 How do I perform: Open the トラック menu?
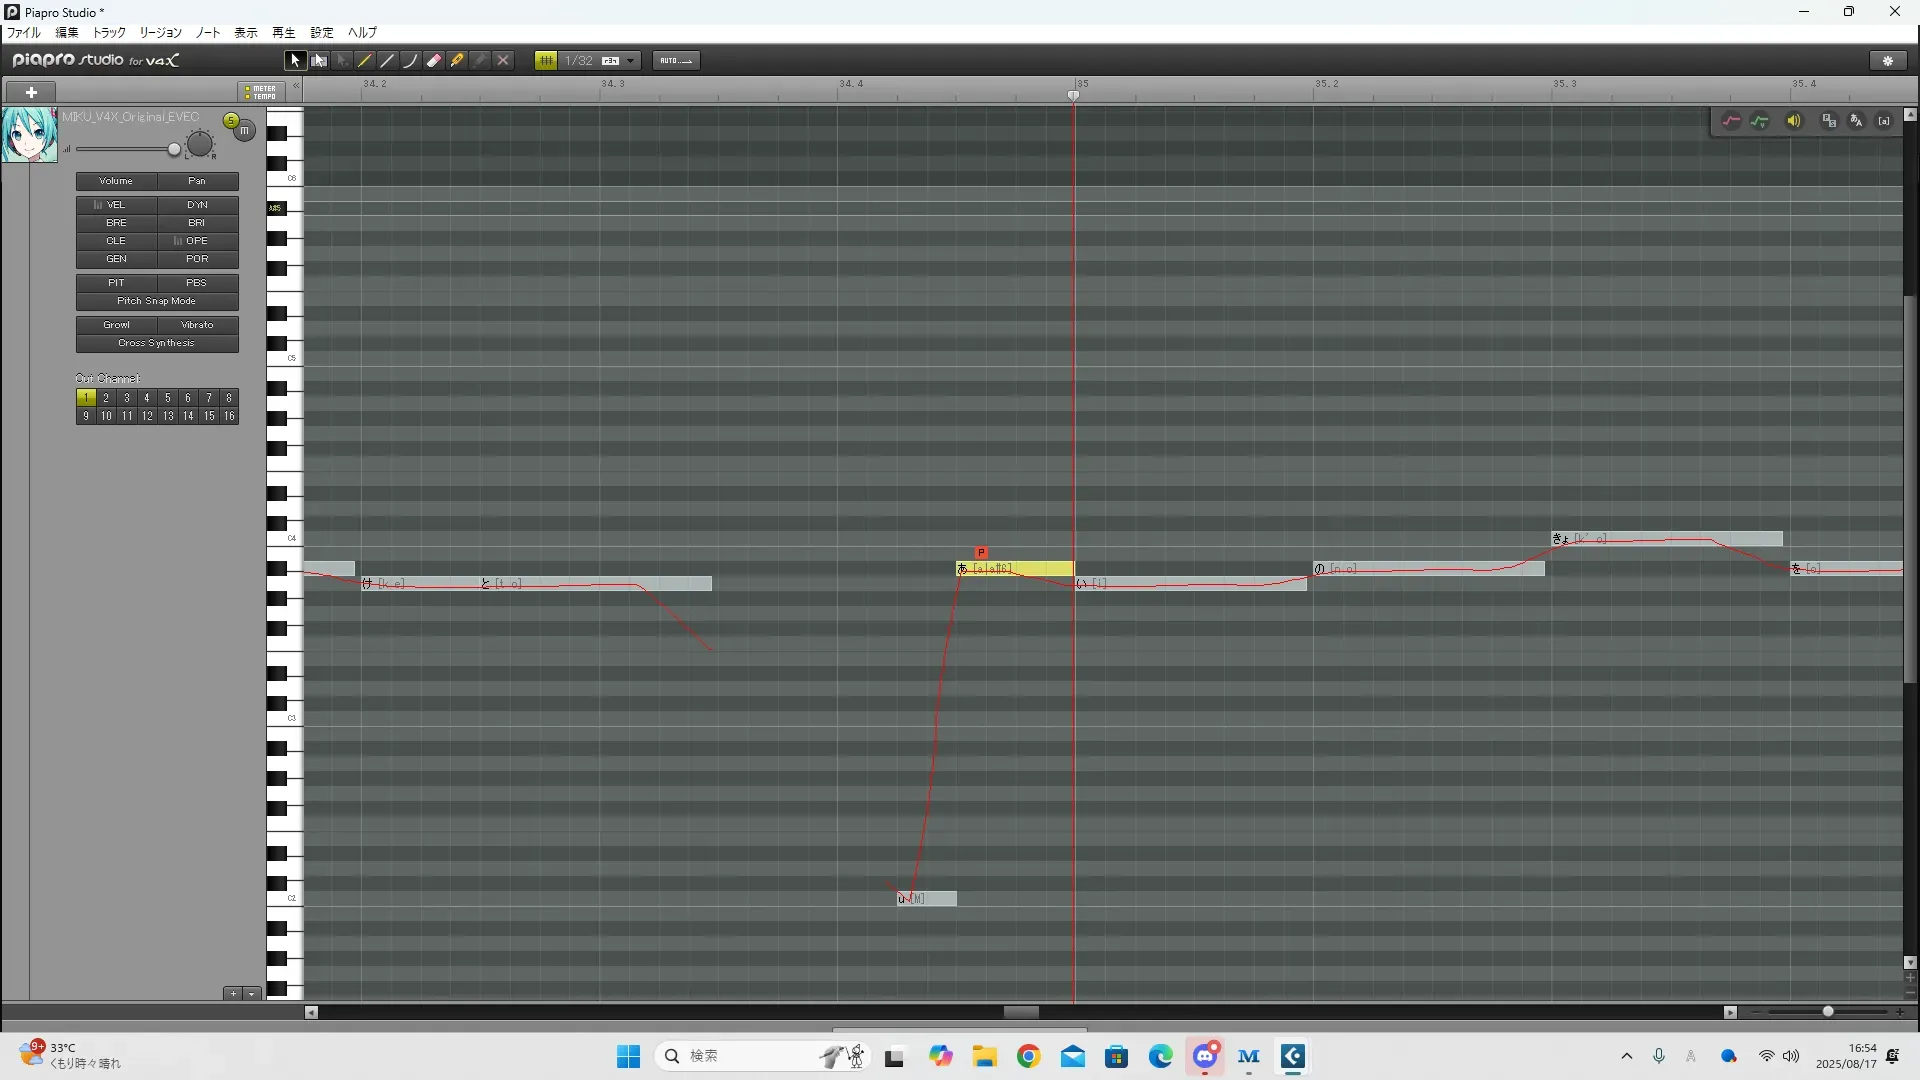109,33
